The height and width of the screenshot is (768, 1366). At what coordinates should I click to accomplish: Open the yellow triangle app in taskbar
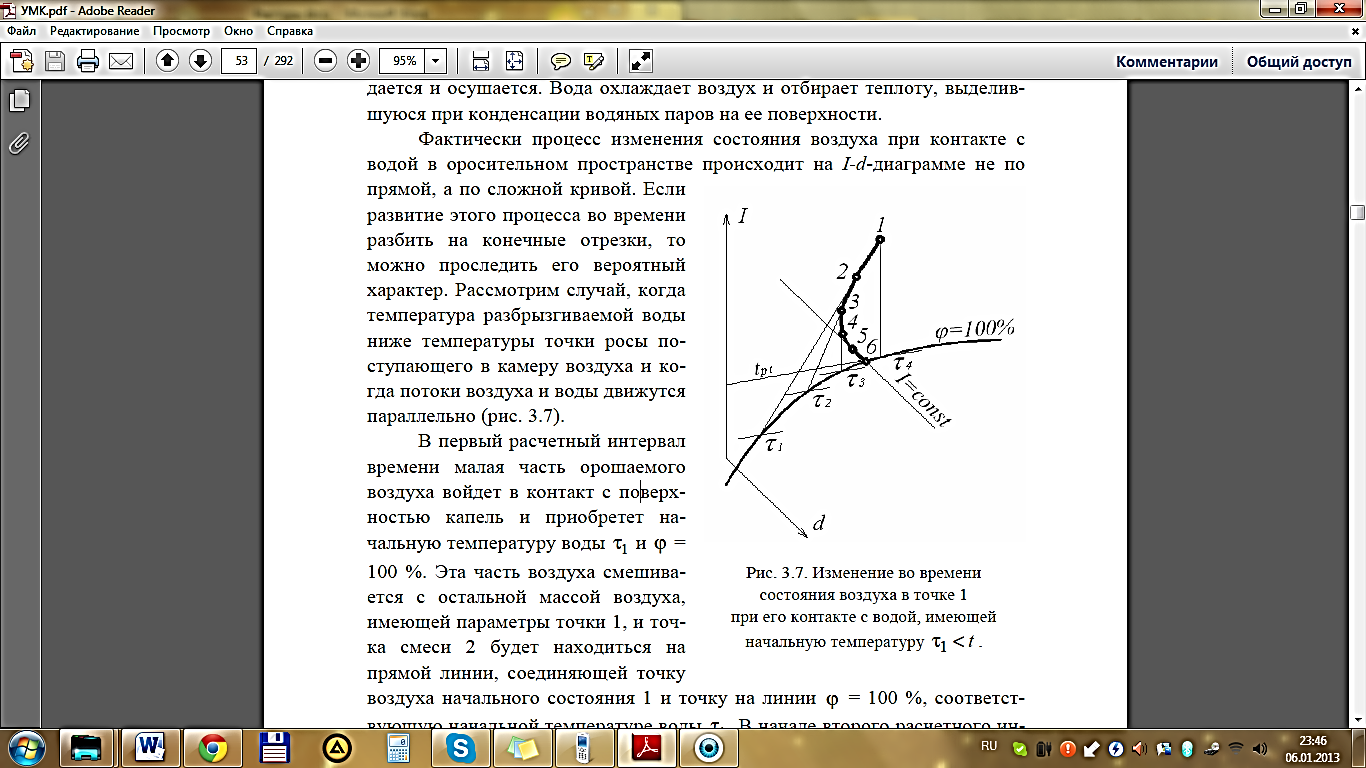(336, 747)
